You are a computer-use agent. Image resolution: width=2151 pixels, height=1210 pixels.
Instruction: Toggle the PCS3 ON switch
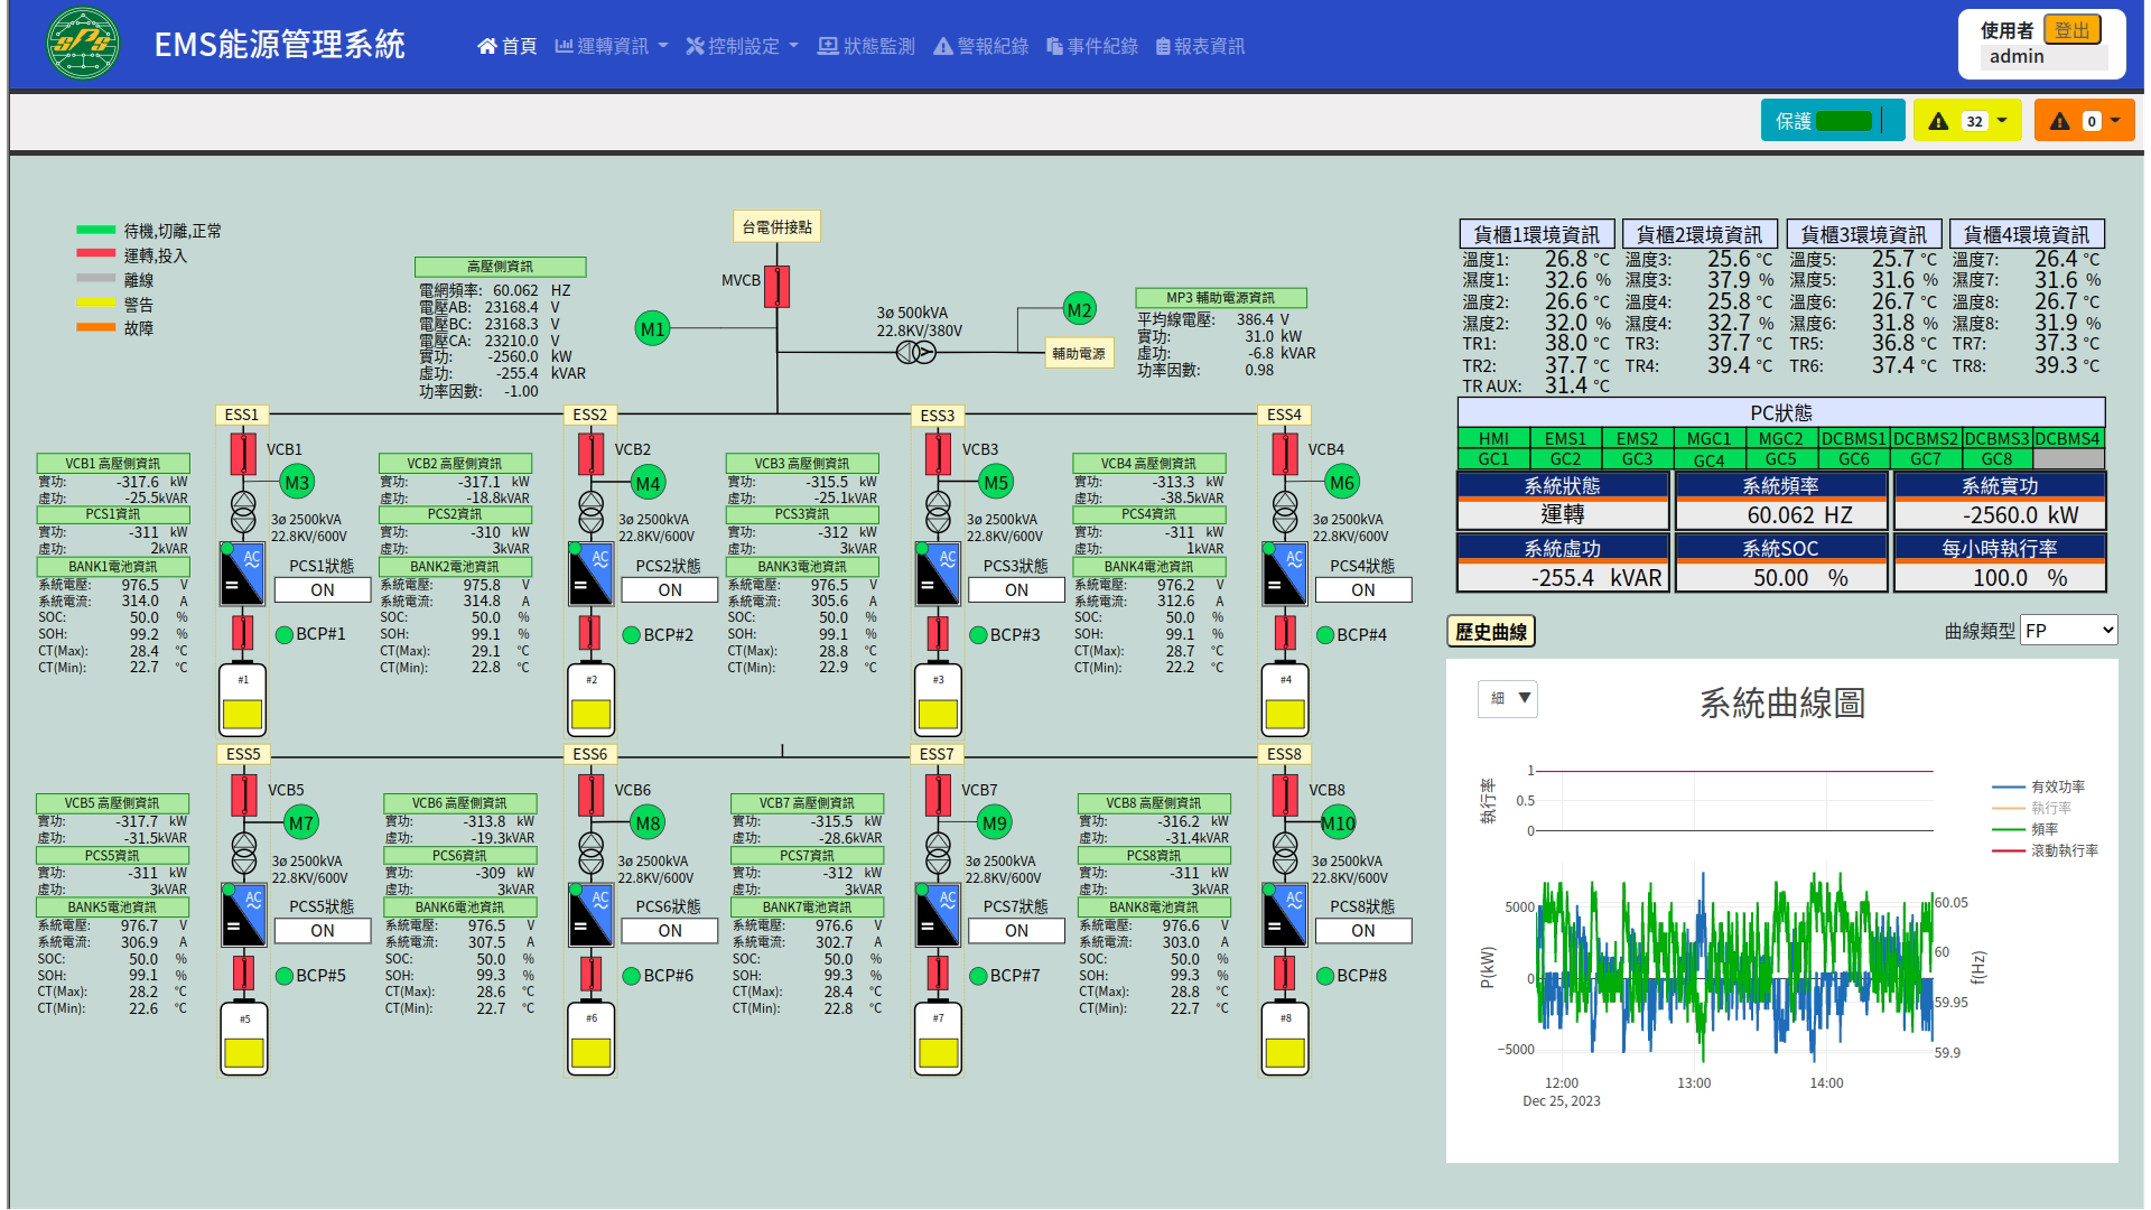pos(1016,590)
